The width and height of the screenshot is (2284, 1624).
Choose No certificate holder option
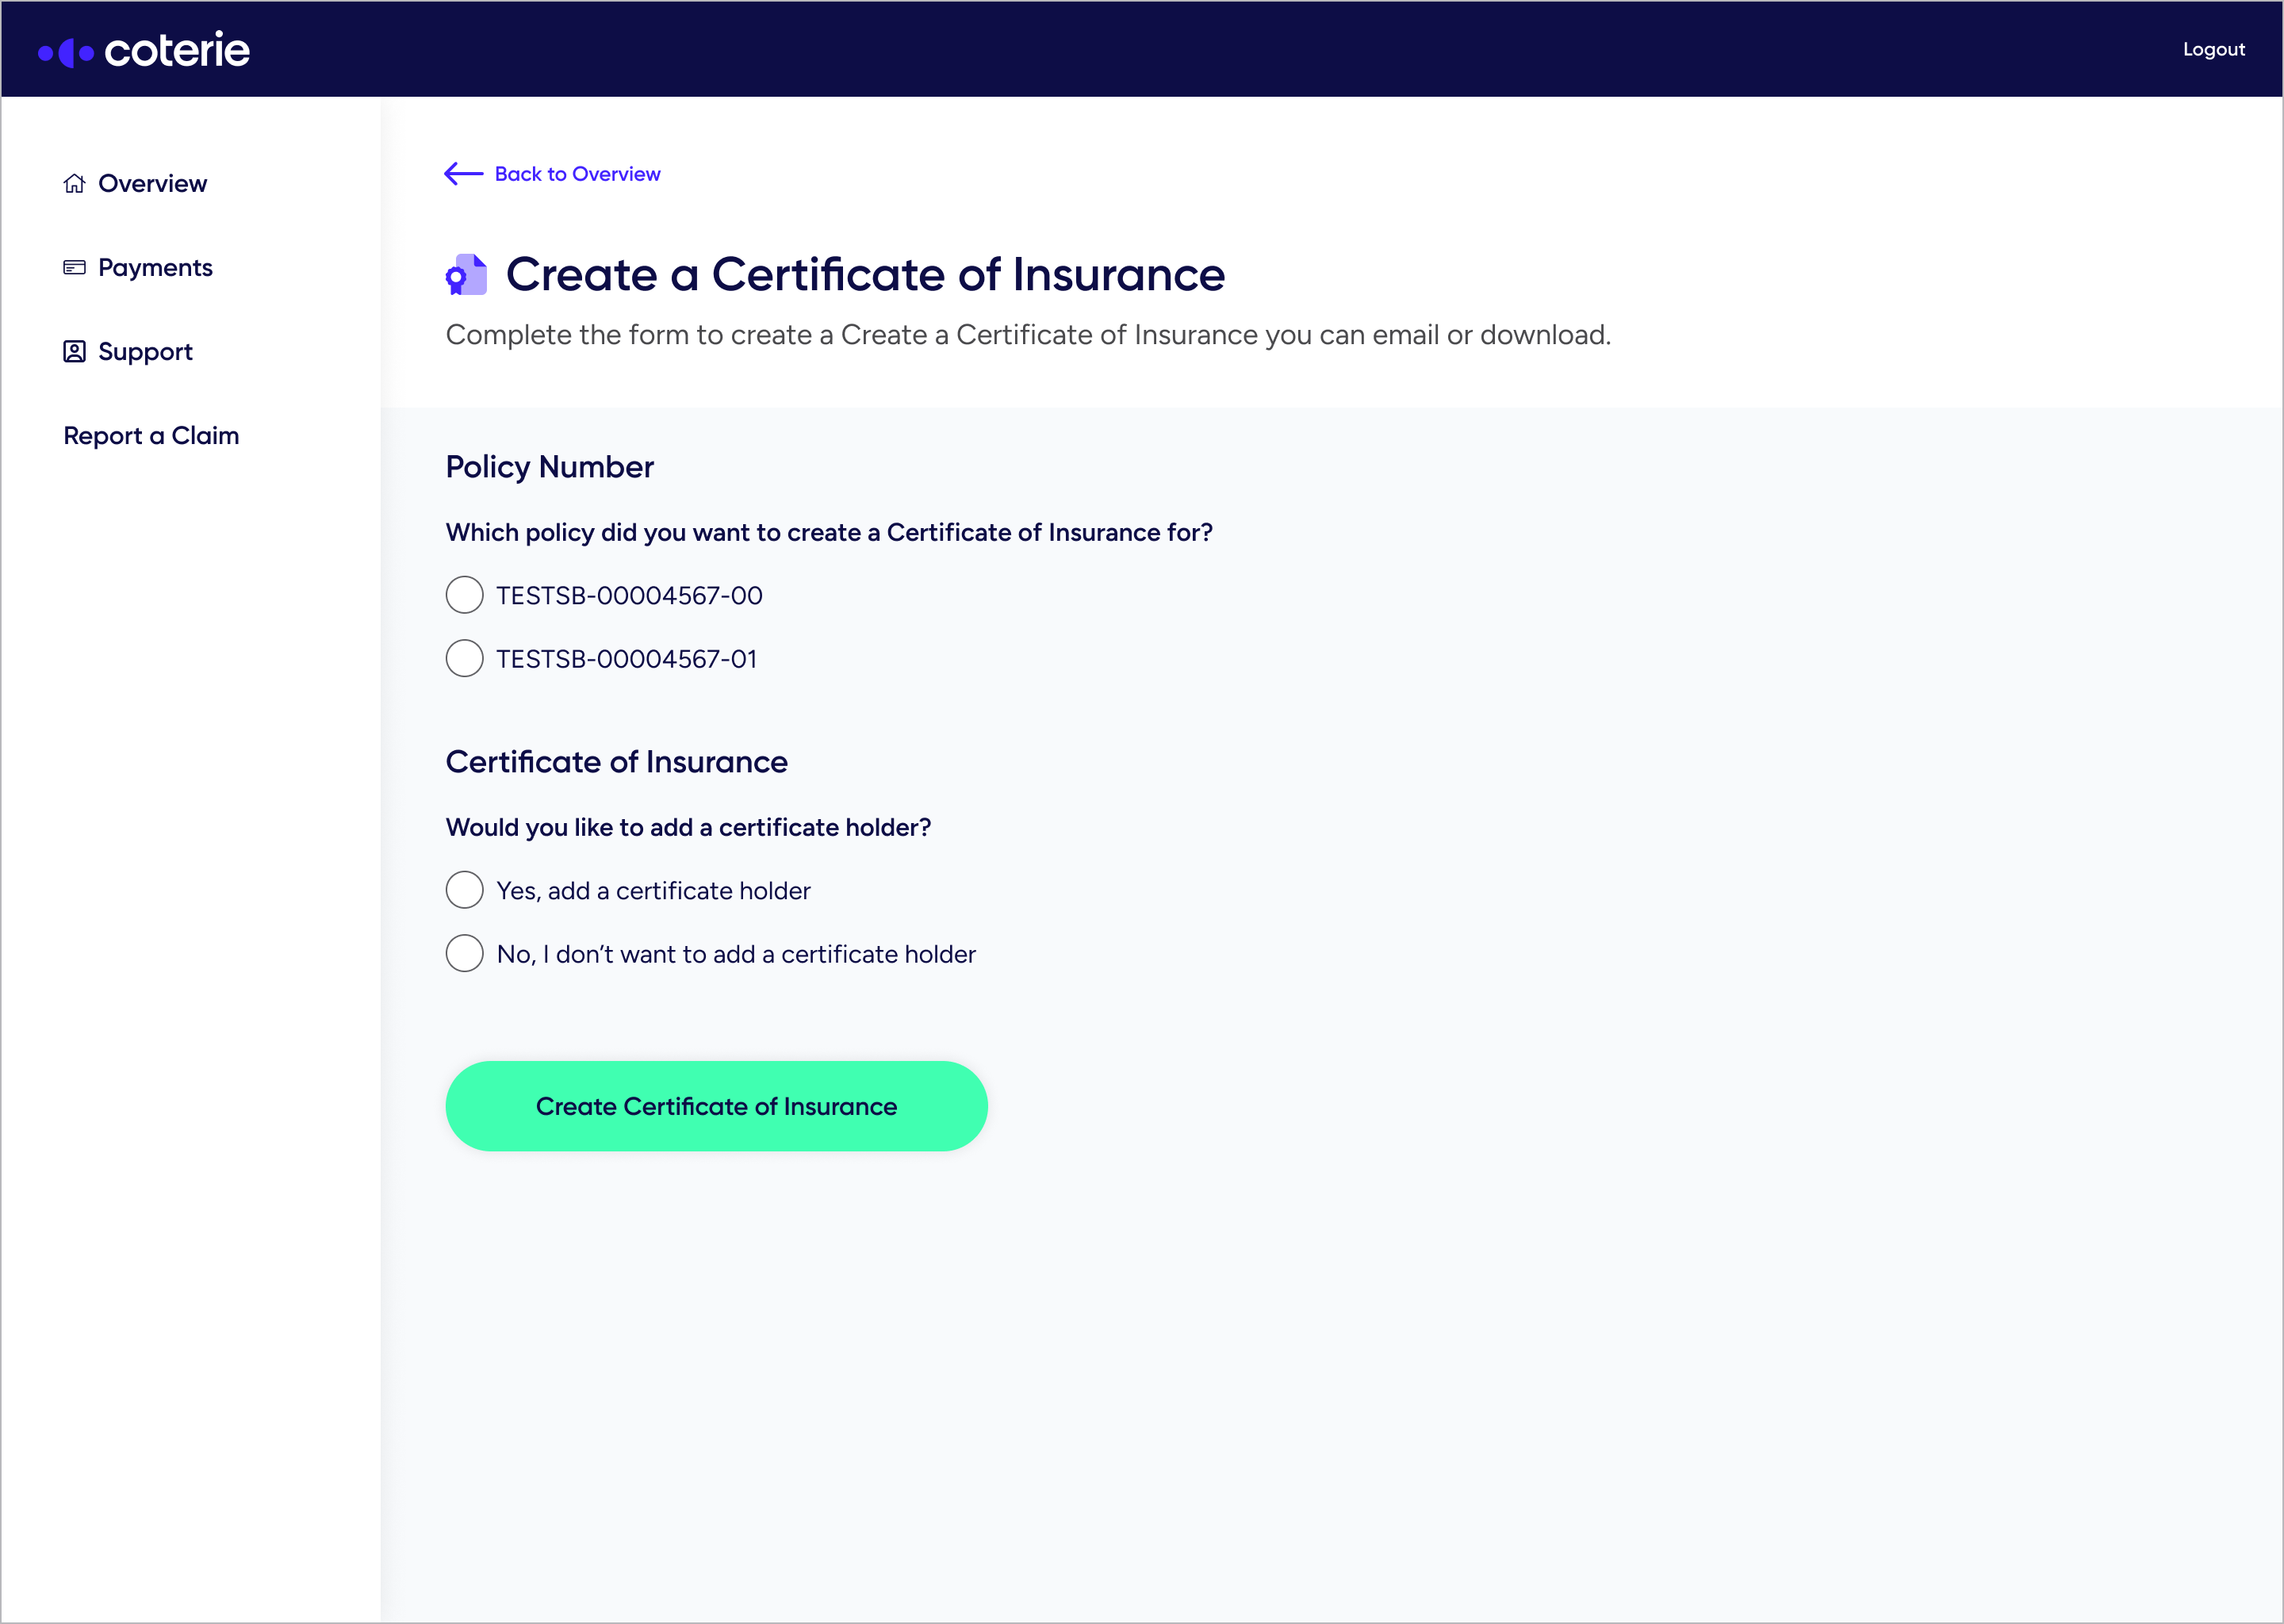click(464, 954)
